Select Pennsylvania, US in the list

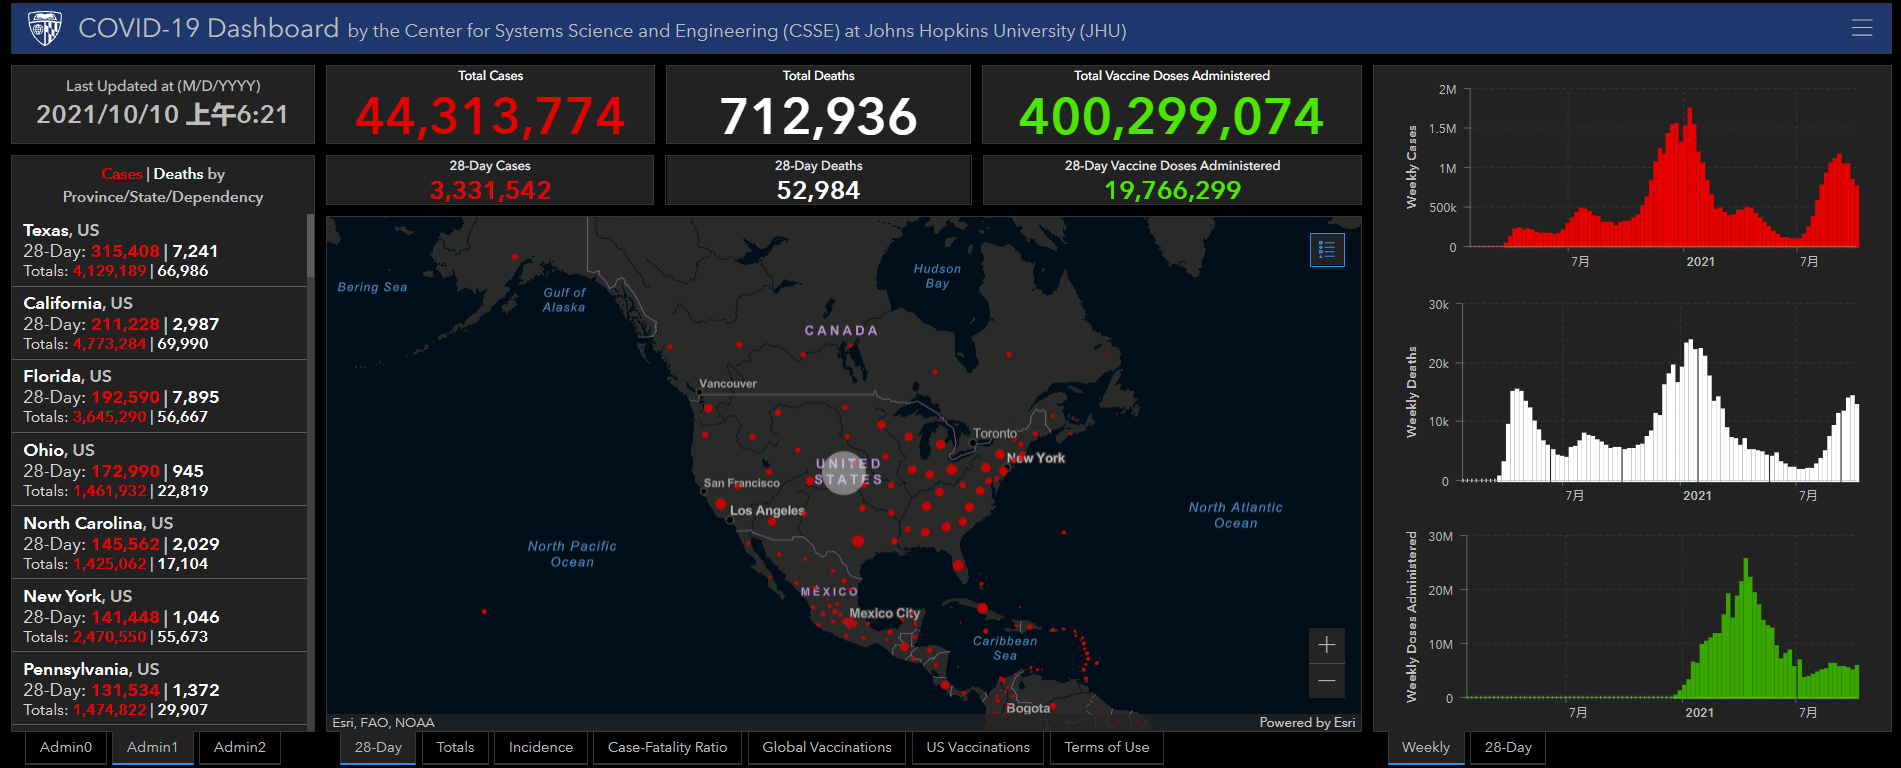pos(159,689)
